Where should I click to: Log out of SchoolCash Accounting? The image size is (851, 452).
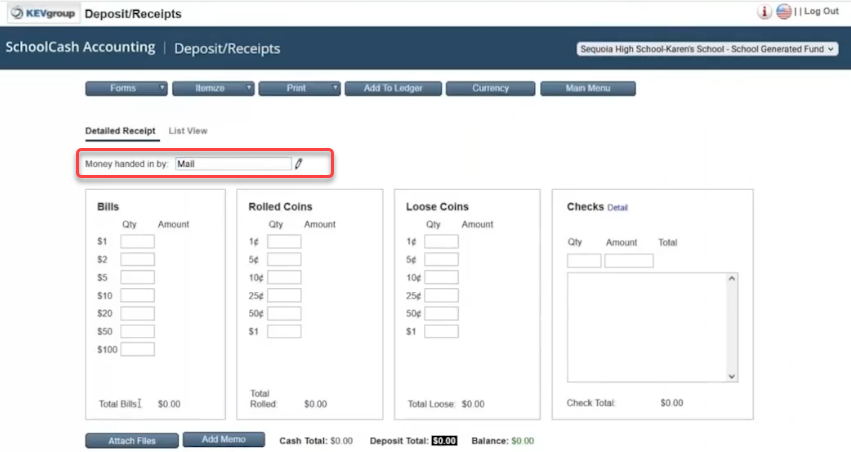[821, 11]
